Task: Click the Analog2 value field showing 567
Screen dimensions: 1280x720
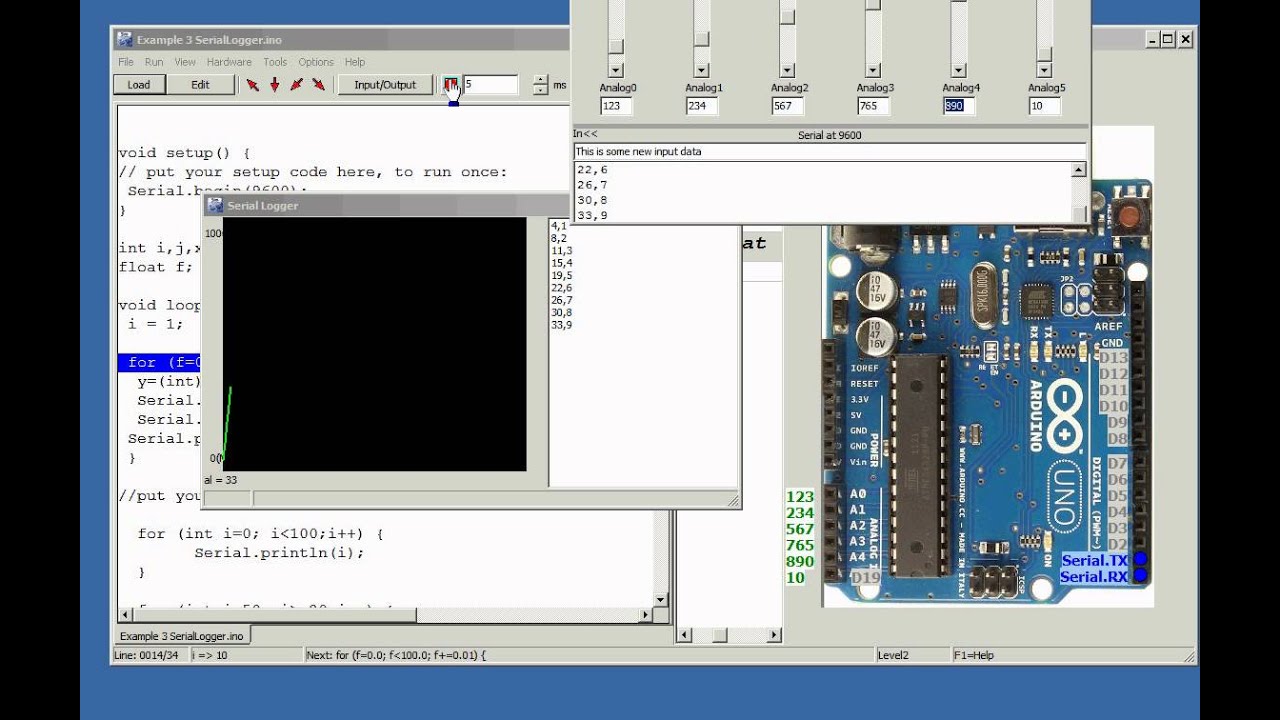Action: (x=788, y=106)
